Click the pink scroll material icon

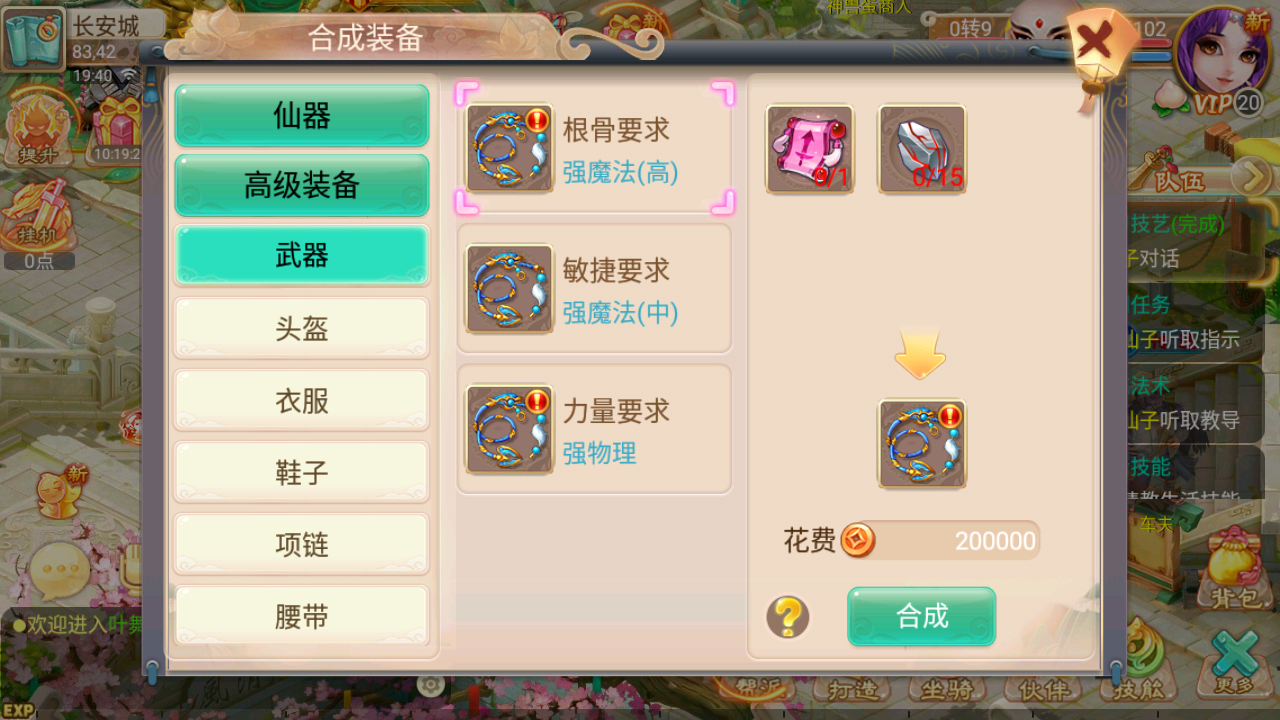pyautogui.click(x=810, y=149)
